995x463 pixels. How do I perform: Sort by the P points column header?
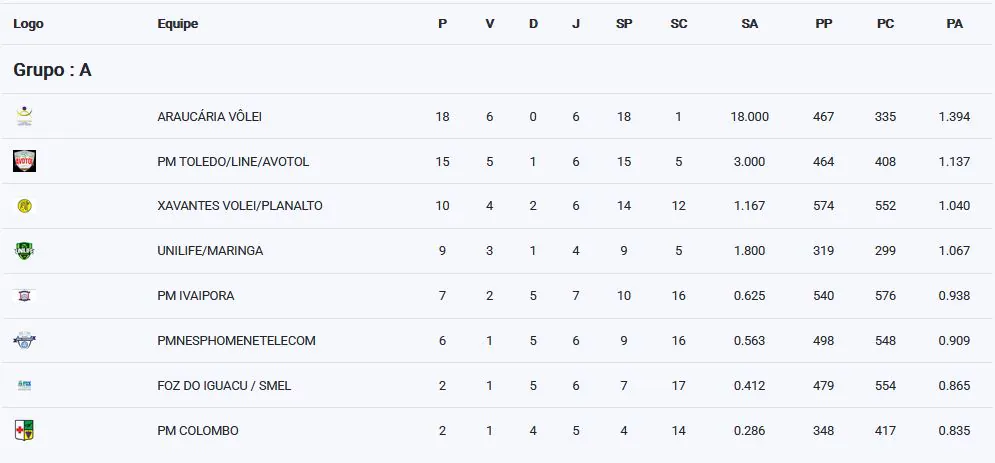(442, 24)
